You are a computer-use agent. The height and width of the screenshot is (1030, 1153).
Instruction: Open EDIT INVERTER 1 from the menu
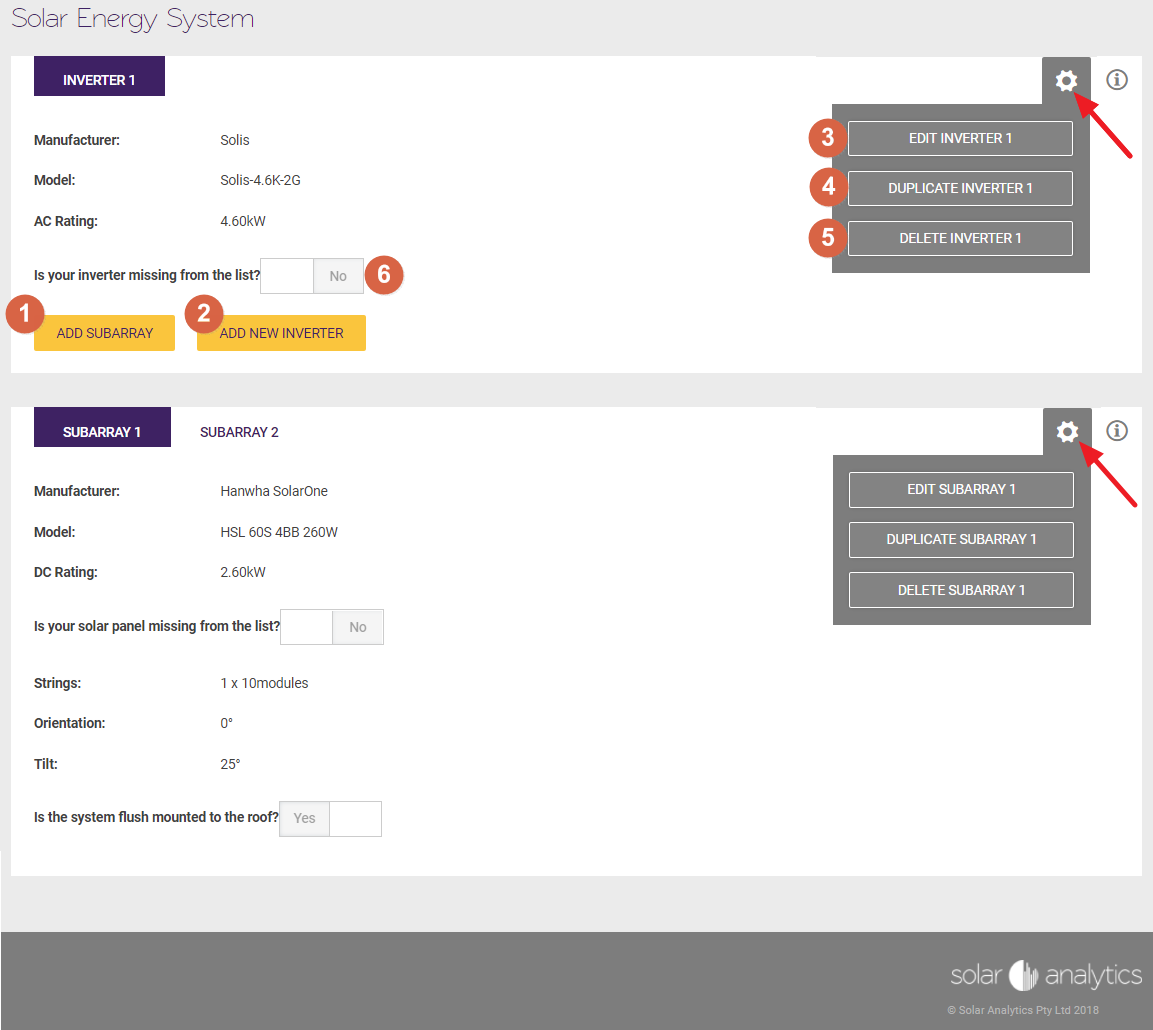tap(959, 138)
